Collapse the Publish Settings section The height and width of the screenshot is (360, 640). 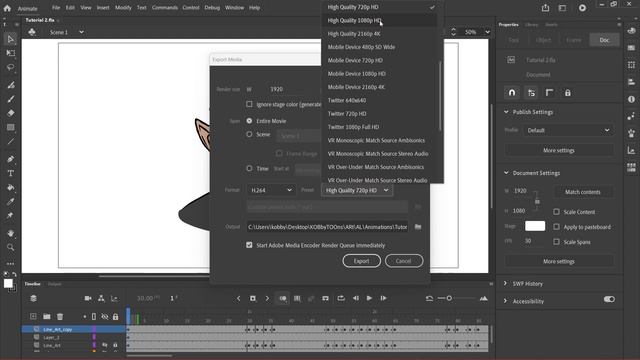point(506,112)
